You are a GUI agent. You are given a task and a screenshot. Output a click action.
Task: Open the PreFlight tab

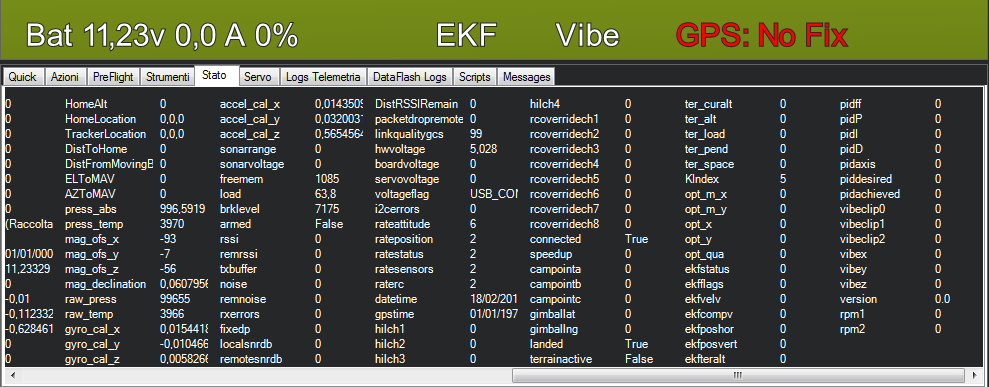(x=113, y=77)
